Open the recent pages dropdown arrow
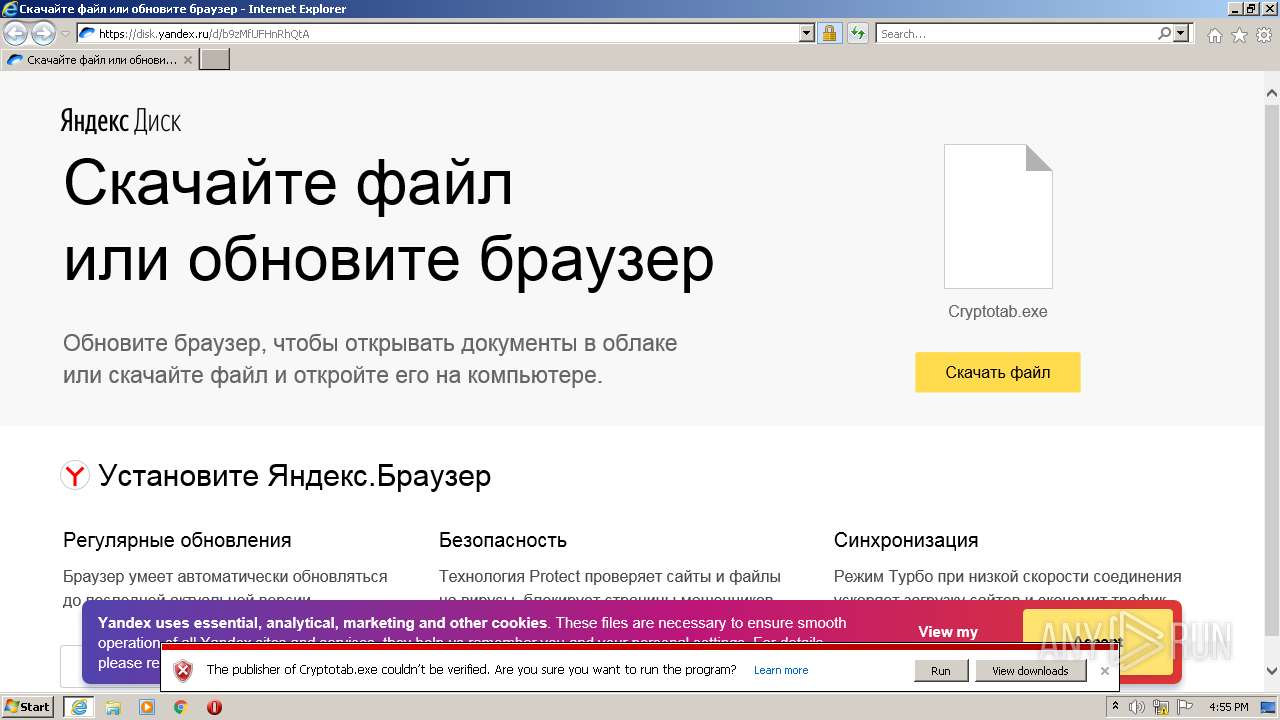 [65, 34]
